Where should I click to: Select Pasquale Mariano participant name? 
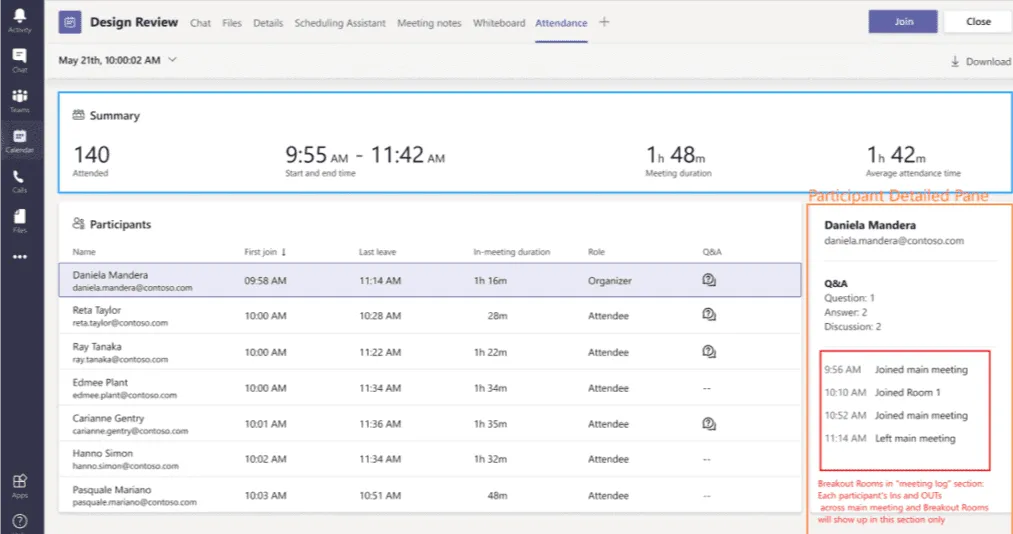coord(112,489)
